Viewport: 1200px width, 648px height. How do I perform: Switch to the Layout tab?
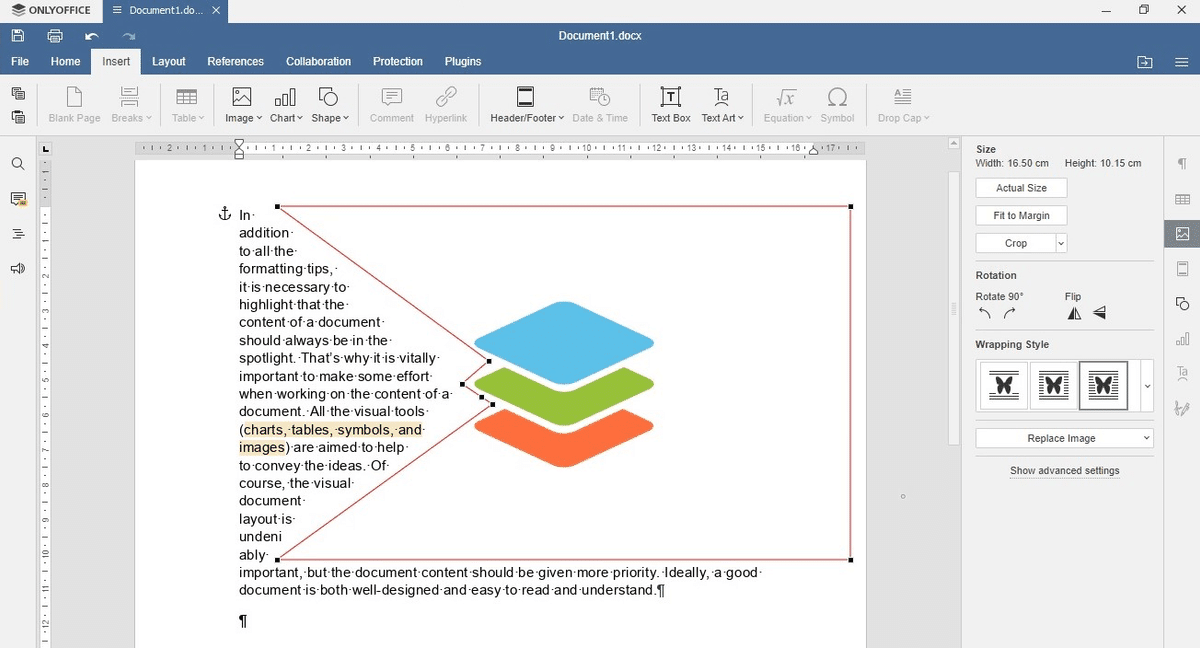(169, 62)
